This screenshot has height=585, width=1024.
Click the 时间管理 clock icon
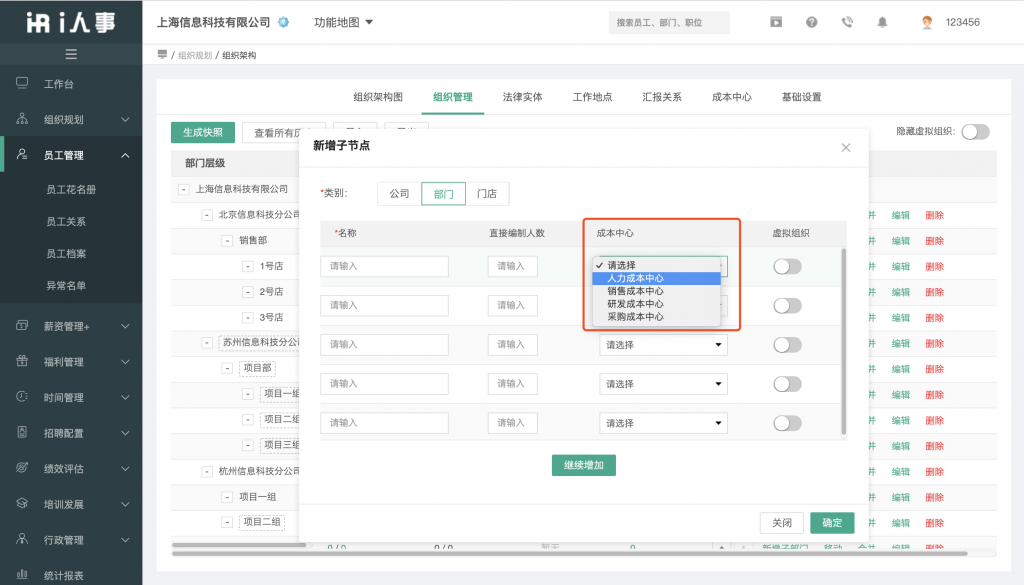22,396
